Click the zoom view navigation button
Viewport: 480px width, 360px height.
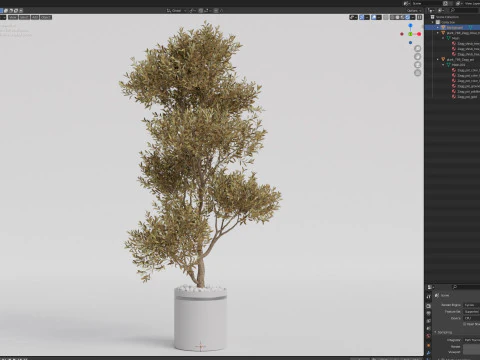click(x=417, y=49)
